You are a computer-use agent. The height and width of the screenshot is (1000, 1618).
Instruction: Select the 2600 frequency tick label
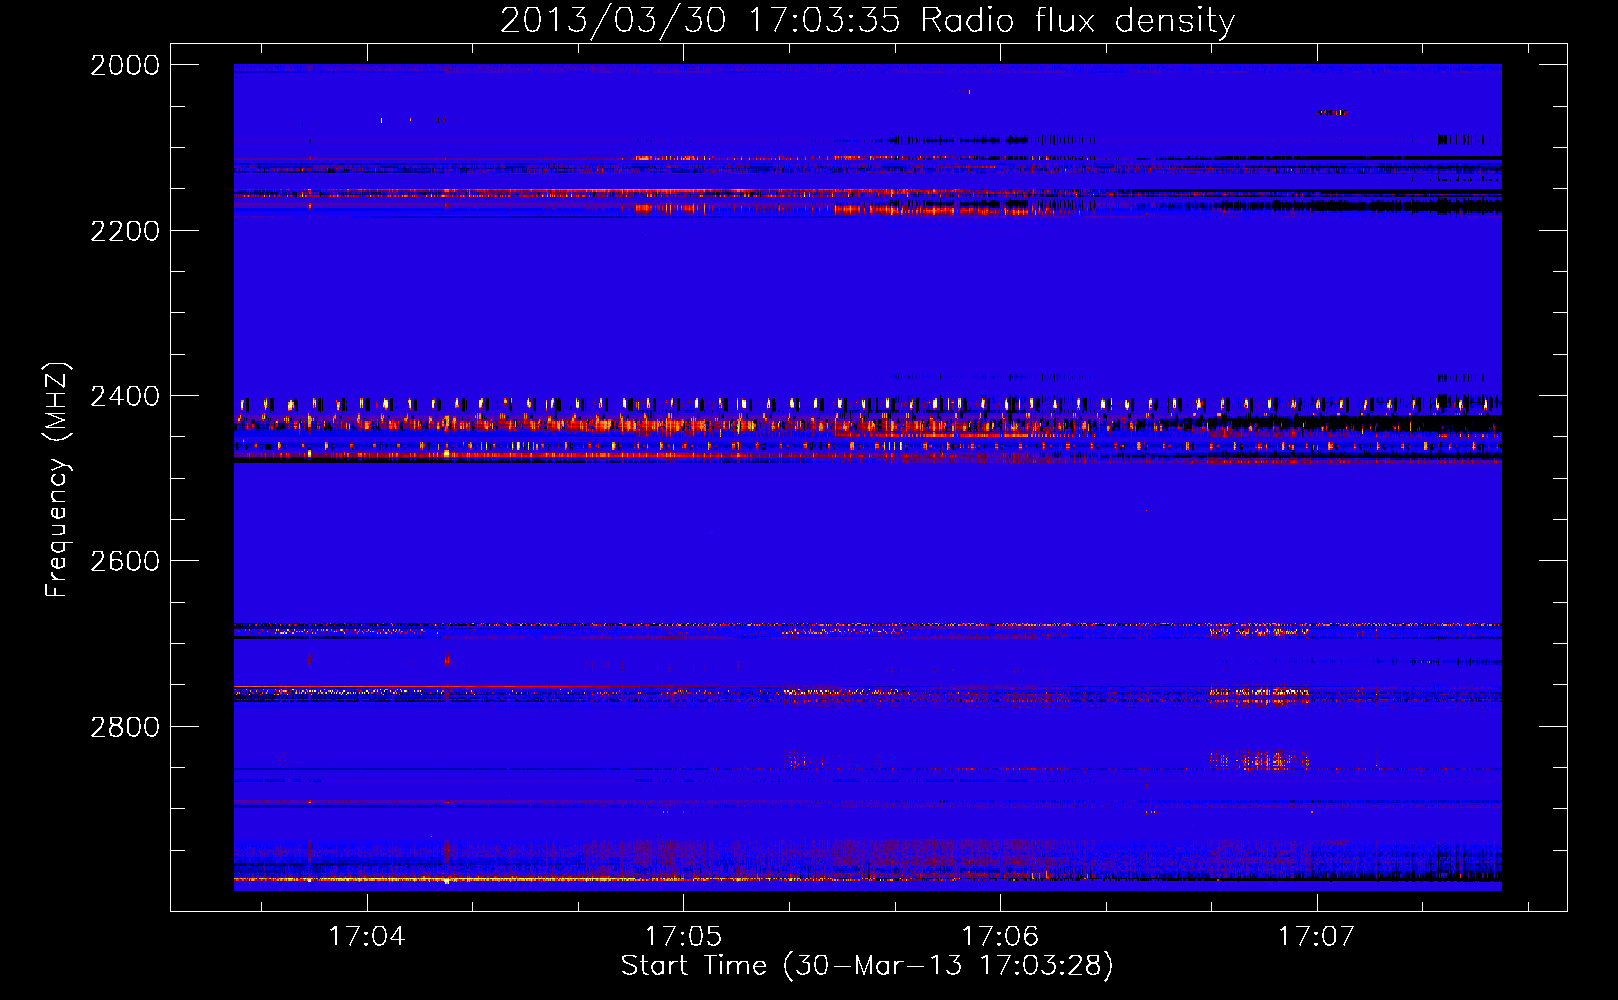click(x=125, y=562)
